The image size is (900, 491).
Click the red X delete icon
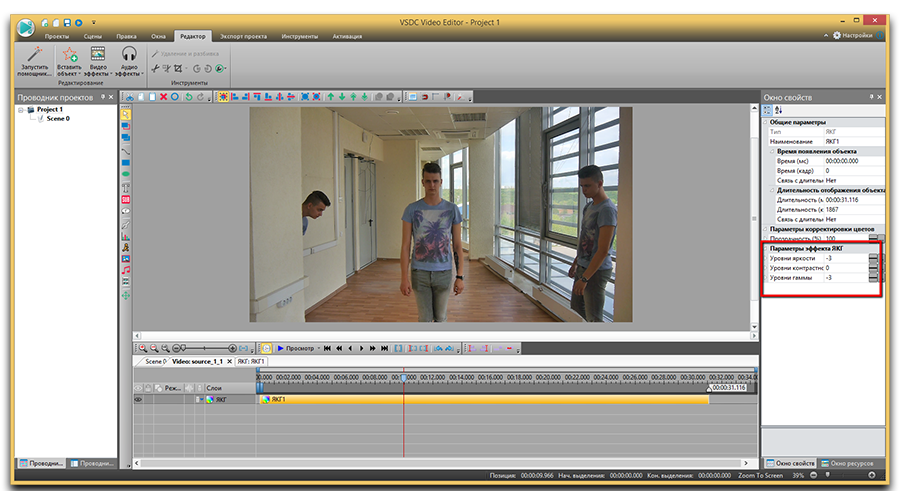point(164,97)
